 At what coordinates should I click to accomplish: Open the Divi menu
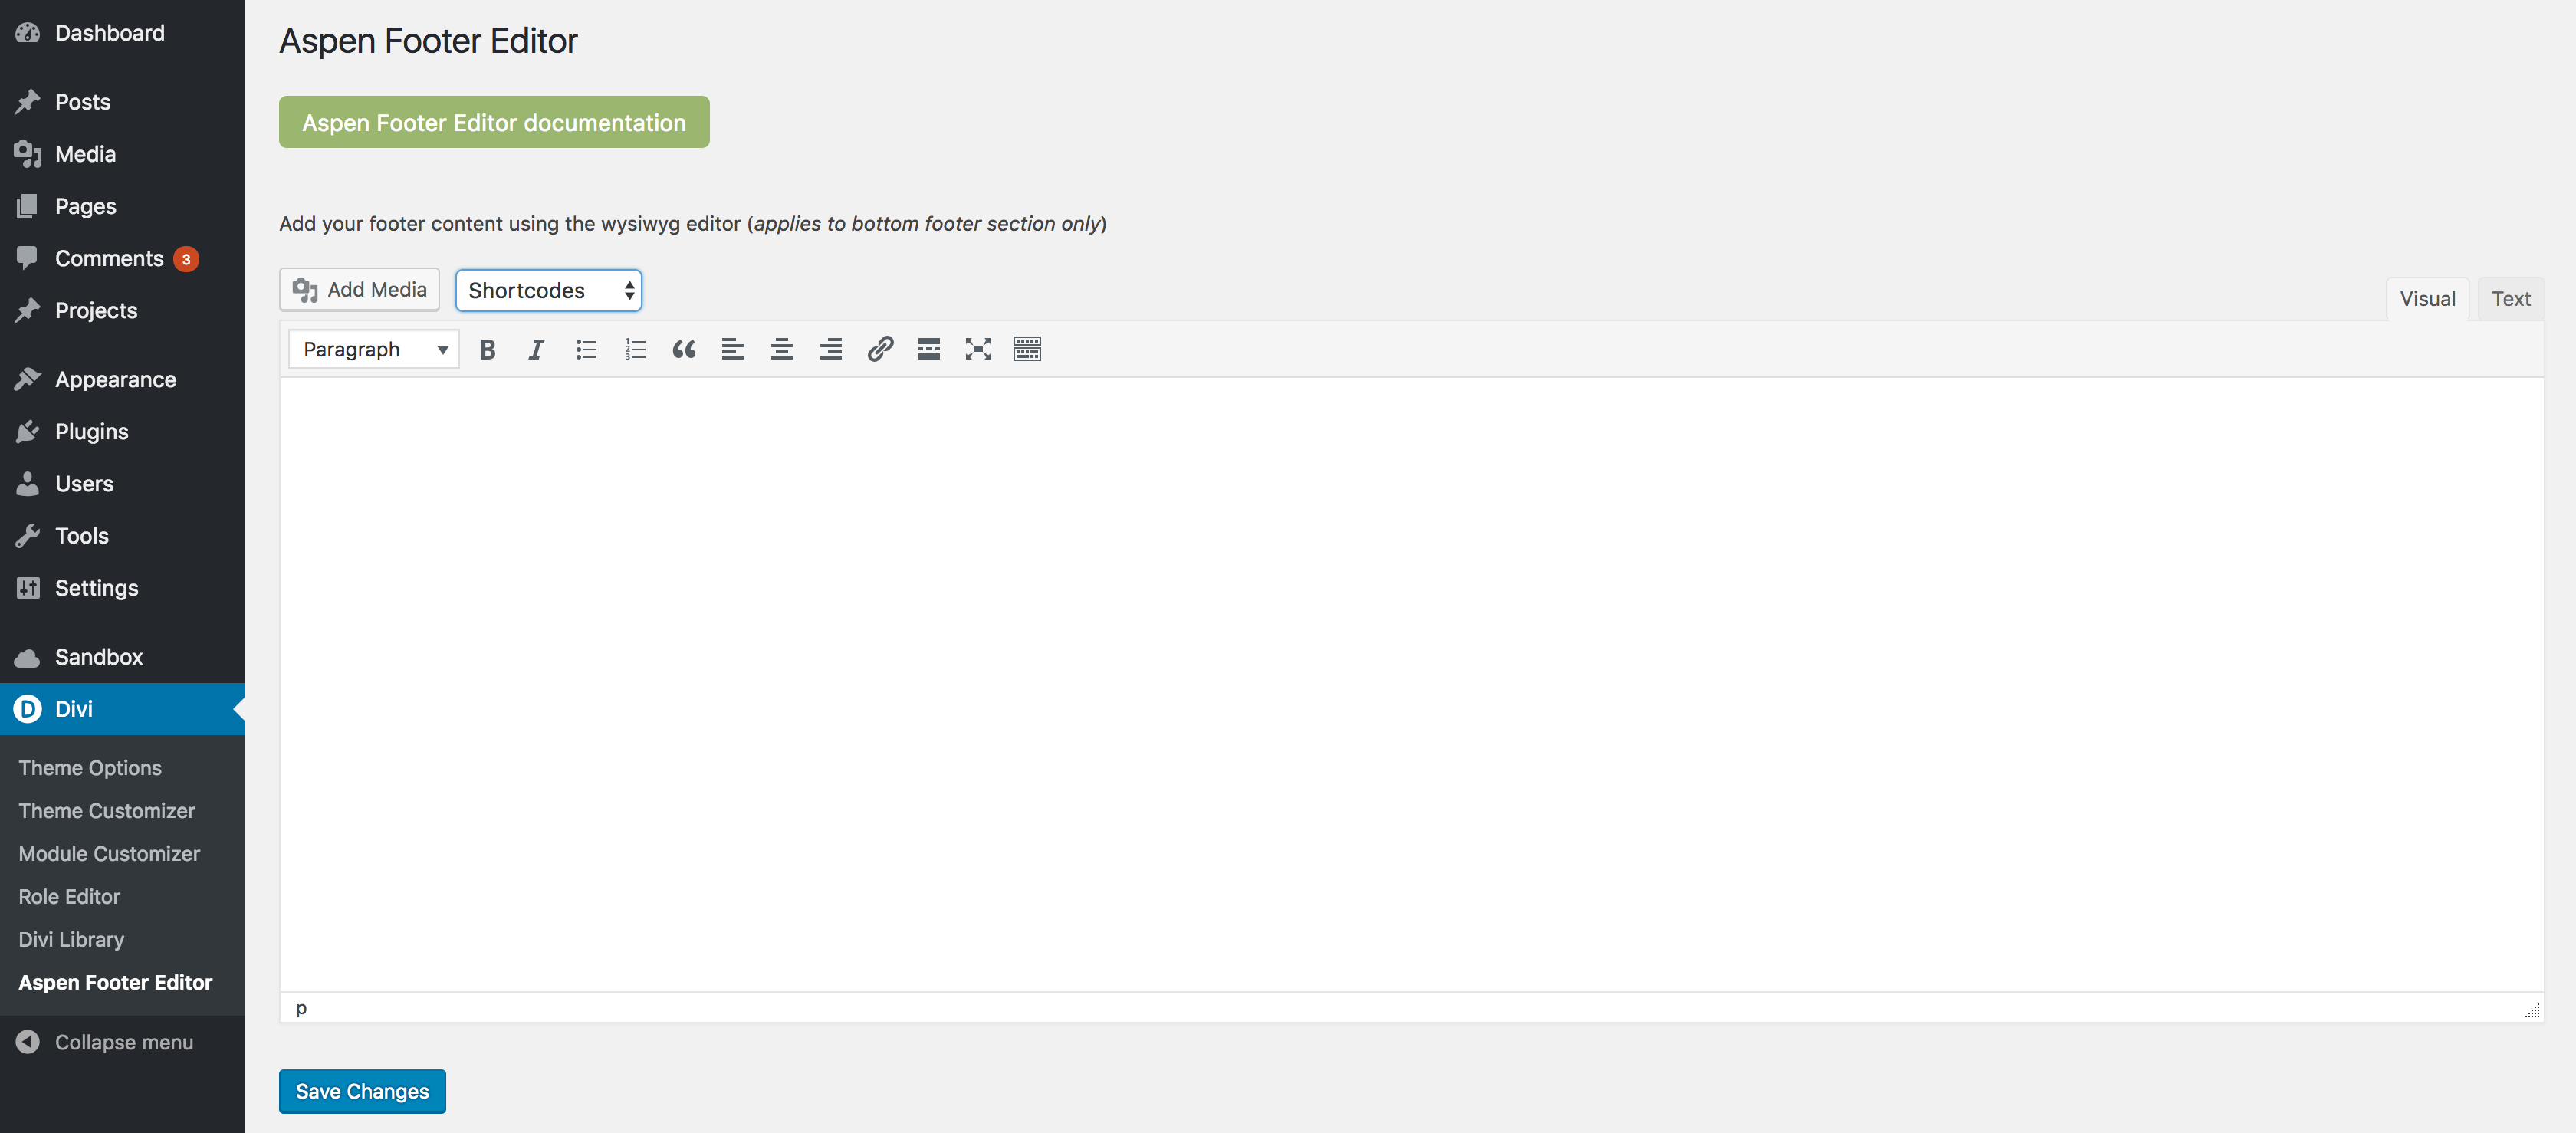[x=122, y=709]
